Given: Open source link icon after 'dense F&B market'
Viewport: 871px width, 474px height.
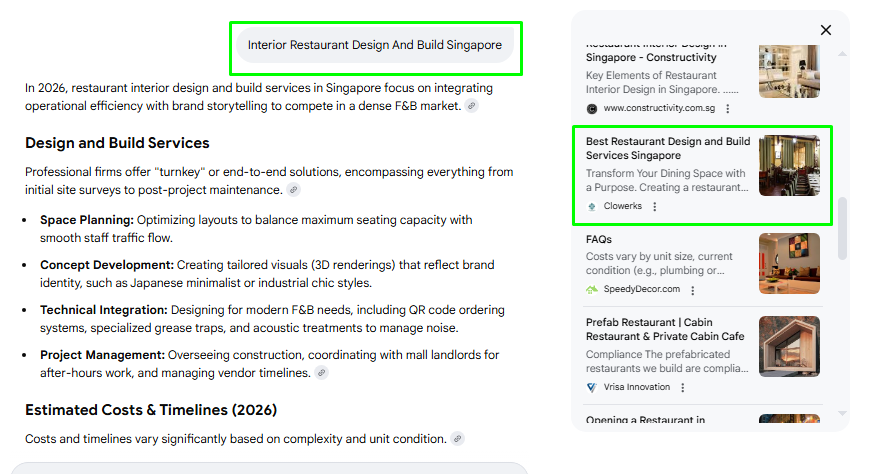Looking at the screenshot, I should pos(471,106).
